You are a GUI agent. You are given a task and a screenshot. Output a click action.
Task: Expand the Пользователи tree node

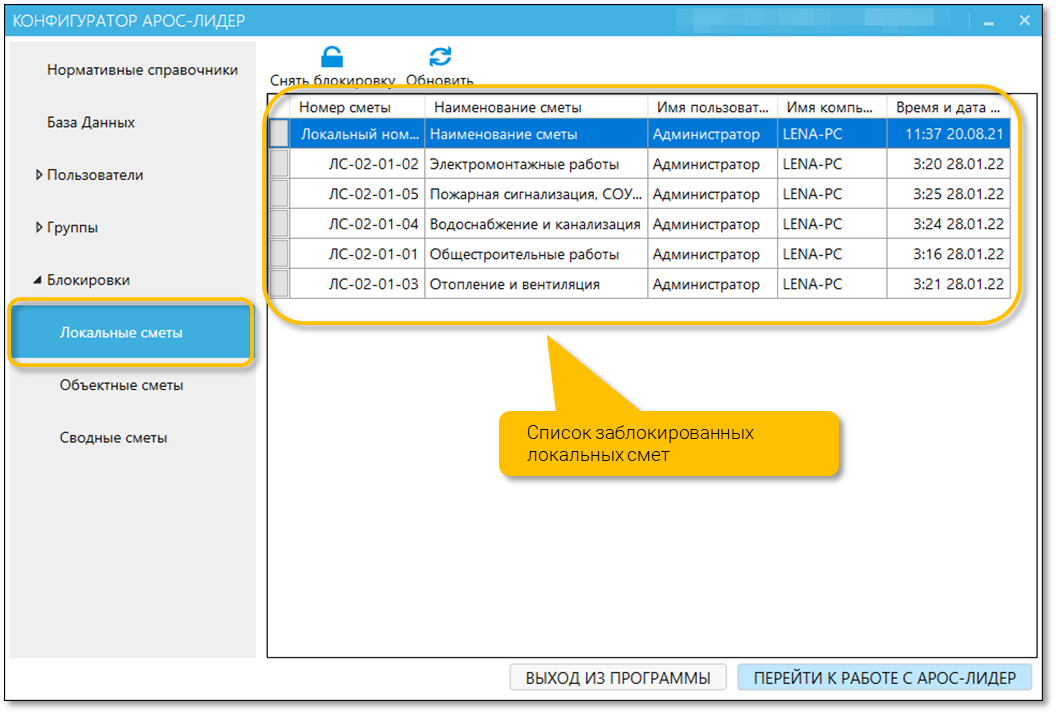coord(39,175)
